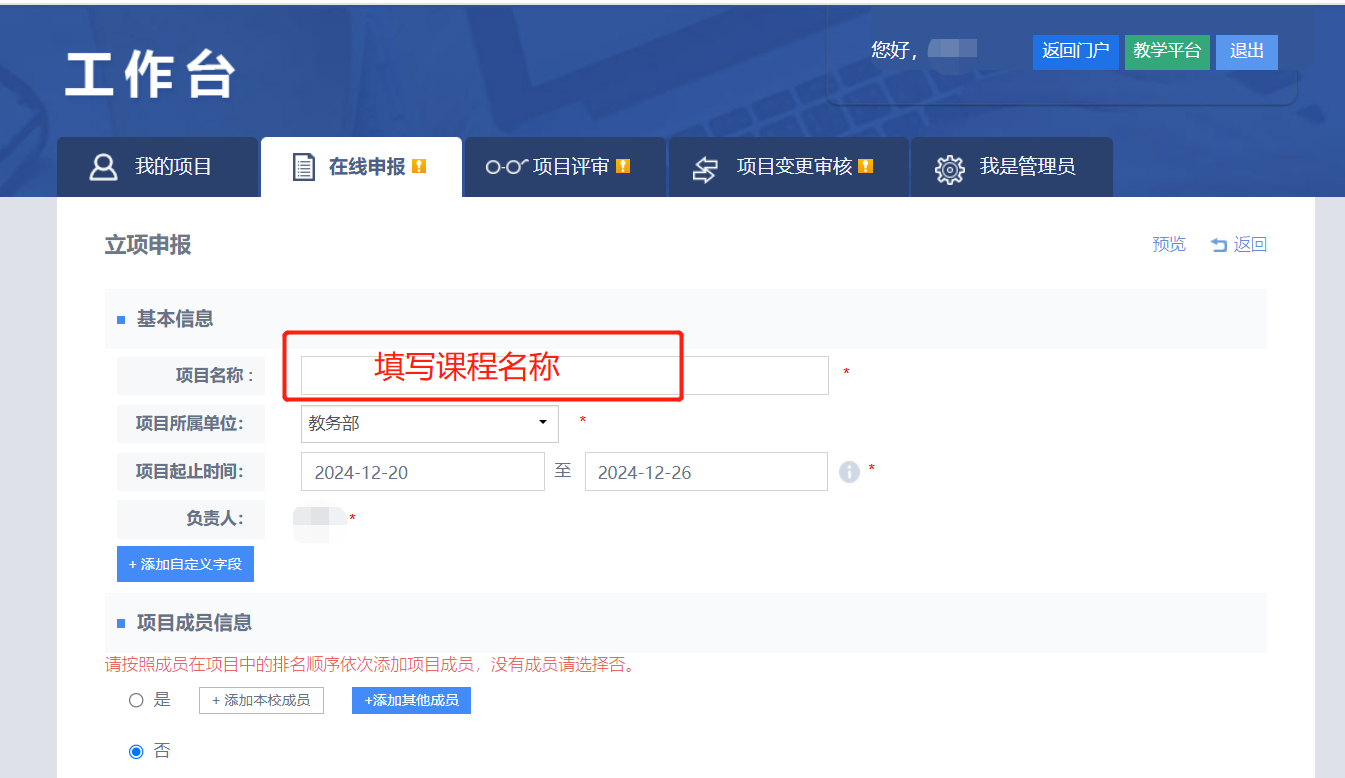This screenshot has height=778, width=1345.
Task: Click the 添加自定义字段 button
Action: [185, 564]
